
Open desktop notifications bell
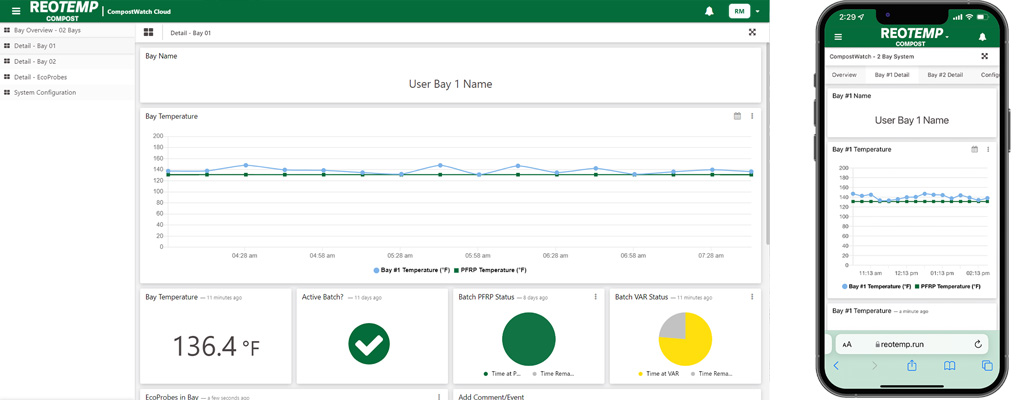[709, 11]
